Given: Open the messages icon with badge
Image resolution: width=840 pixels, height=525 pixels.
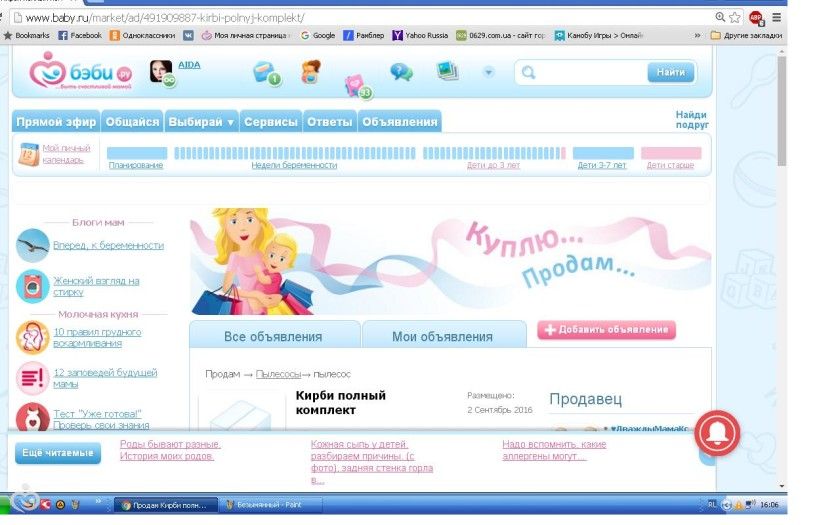Looking at the screenshot, I should point(266,72).
